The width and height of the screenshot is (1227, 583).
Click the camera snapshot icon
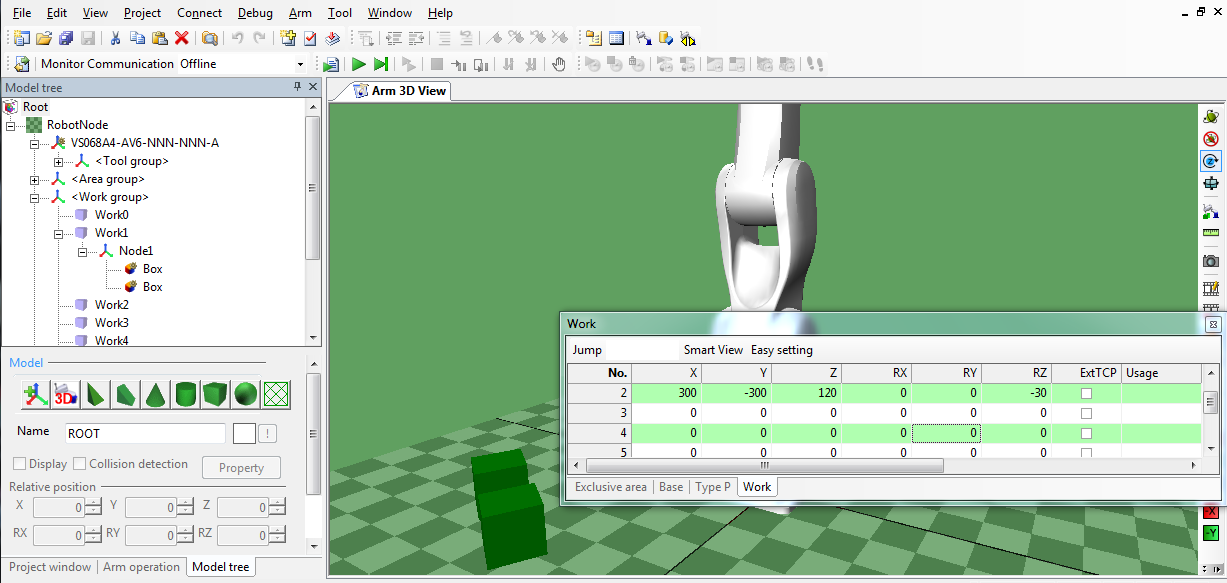1211,261
